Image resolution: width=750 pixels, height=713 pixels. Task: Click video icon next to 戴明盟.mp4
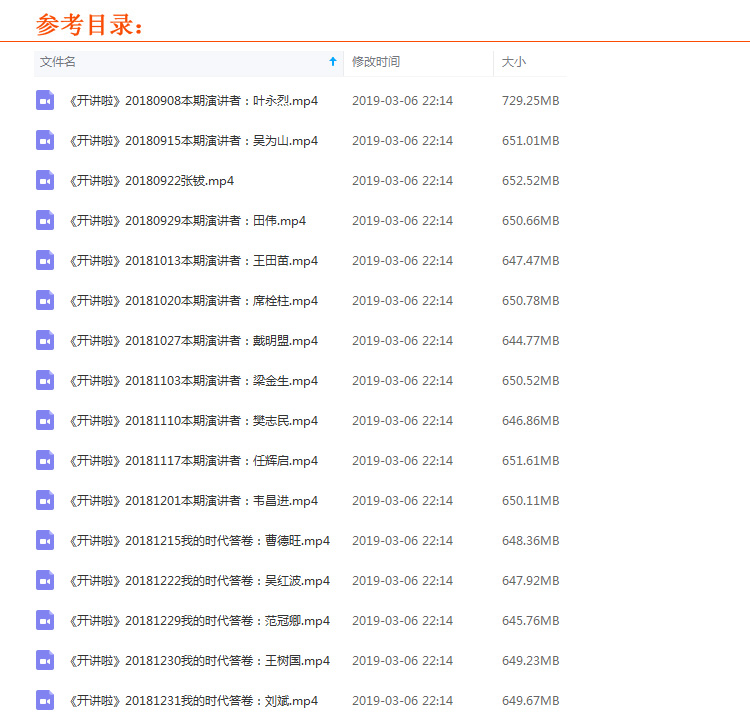coord(45,340)
